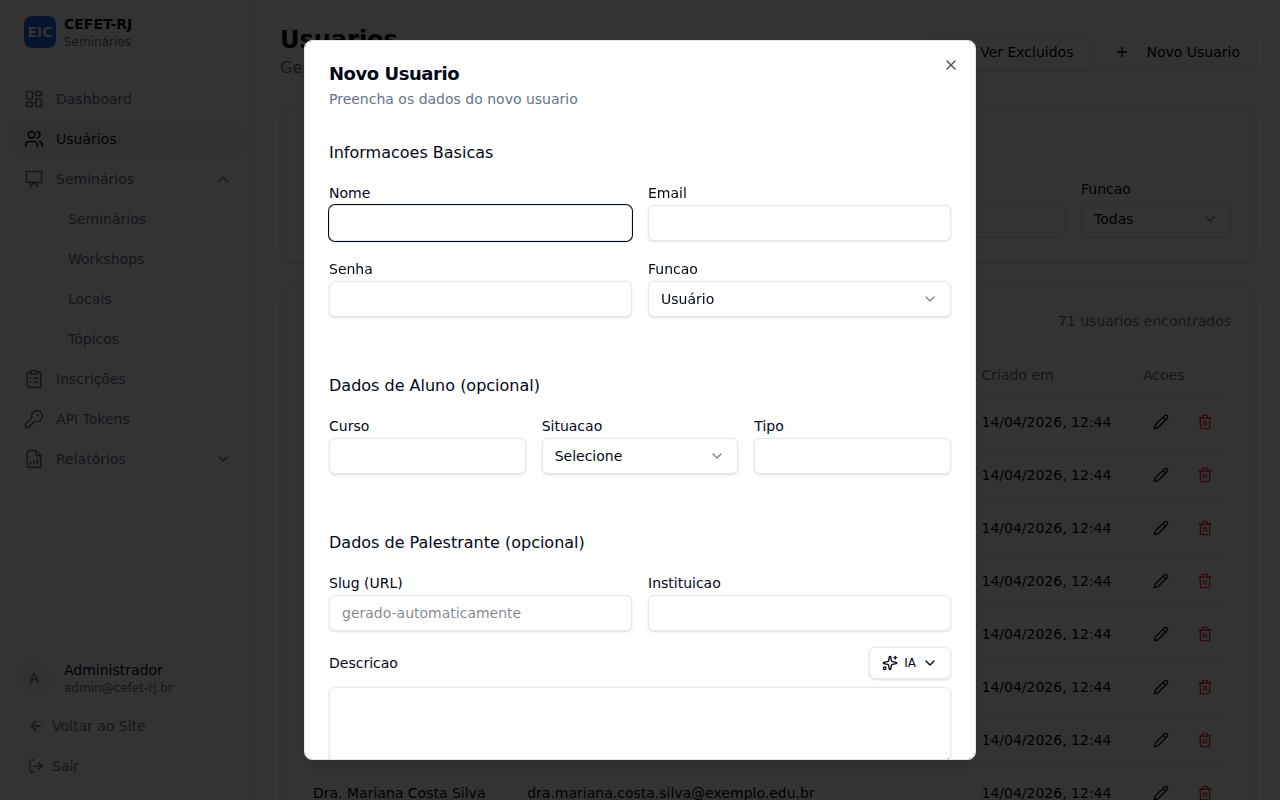Click the admin@cefet-rj.br email text

(118, 688)
